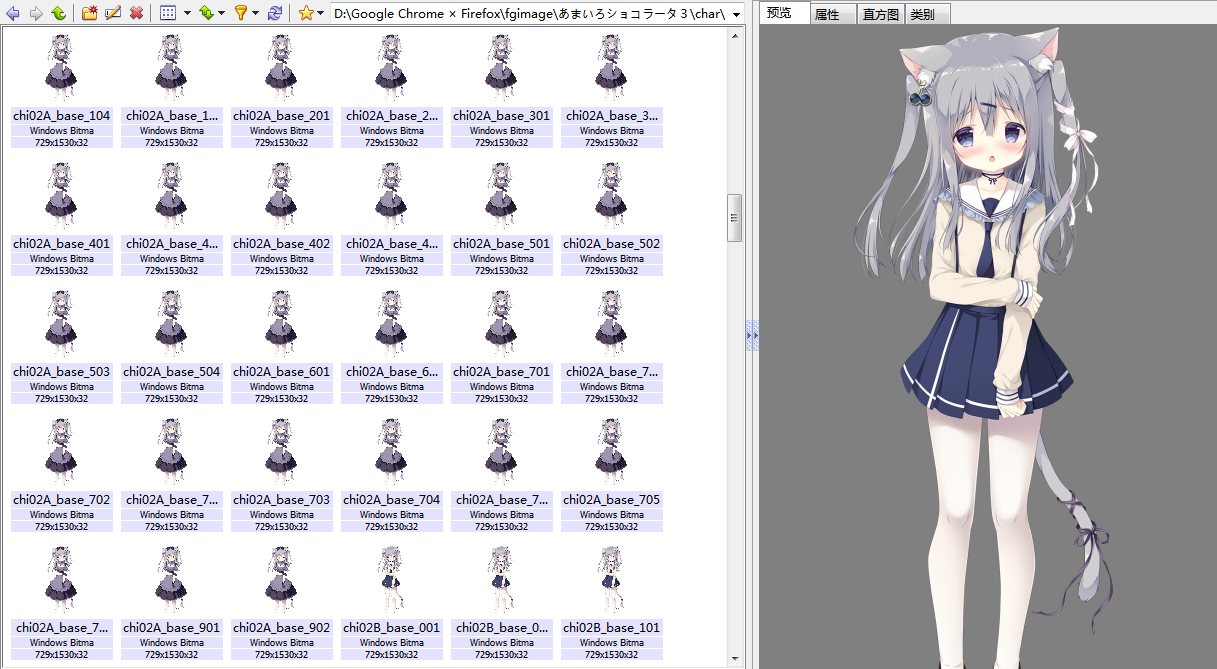
Task: Create a new folder
Action: coord(90,13)
